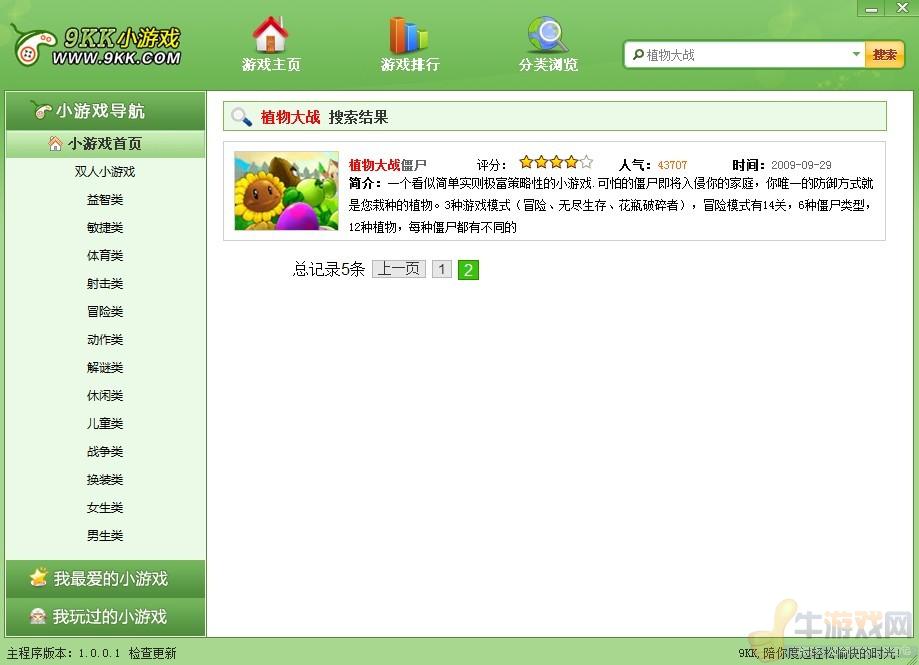Viewport: 919px width, 665px height.
Task: Click the magnifier icon in search box
Action: [x=638, y=55]
